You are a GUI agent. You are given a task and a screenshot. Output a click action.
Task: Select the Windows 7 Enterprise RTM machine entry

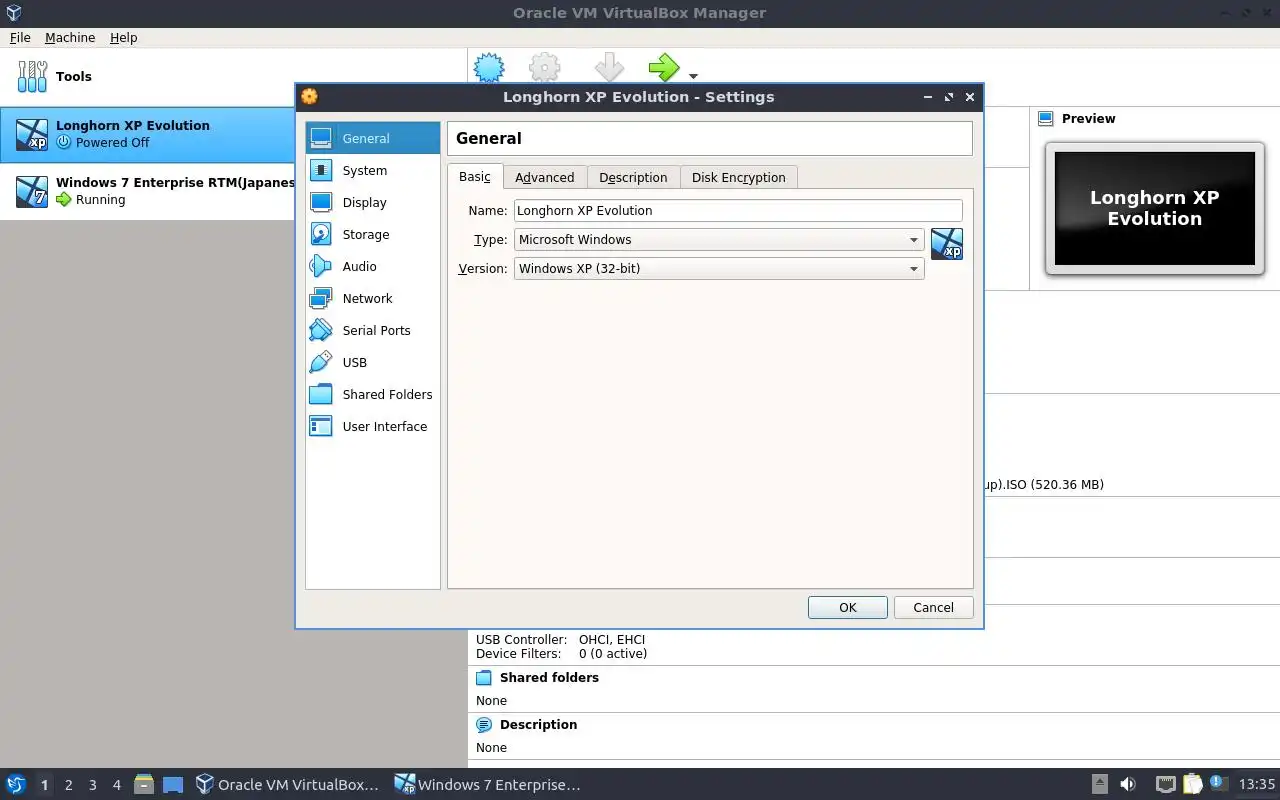148,191
